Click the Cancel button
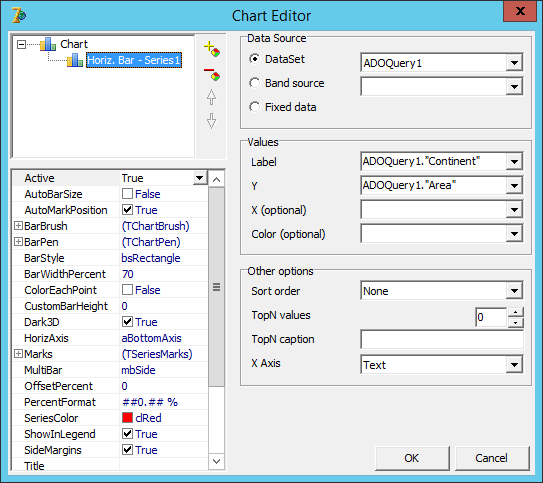The width and height of the screenshot is (543, 483). pyautogui.click(x=492, y=458)
